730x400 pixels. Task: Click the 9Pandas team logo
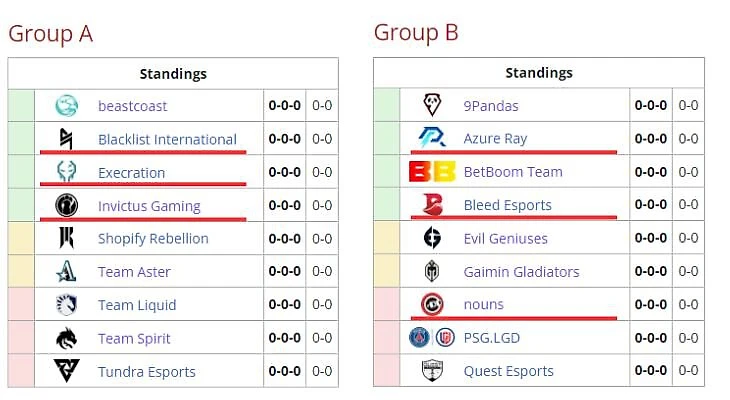432,106
